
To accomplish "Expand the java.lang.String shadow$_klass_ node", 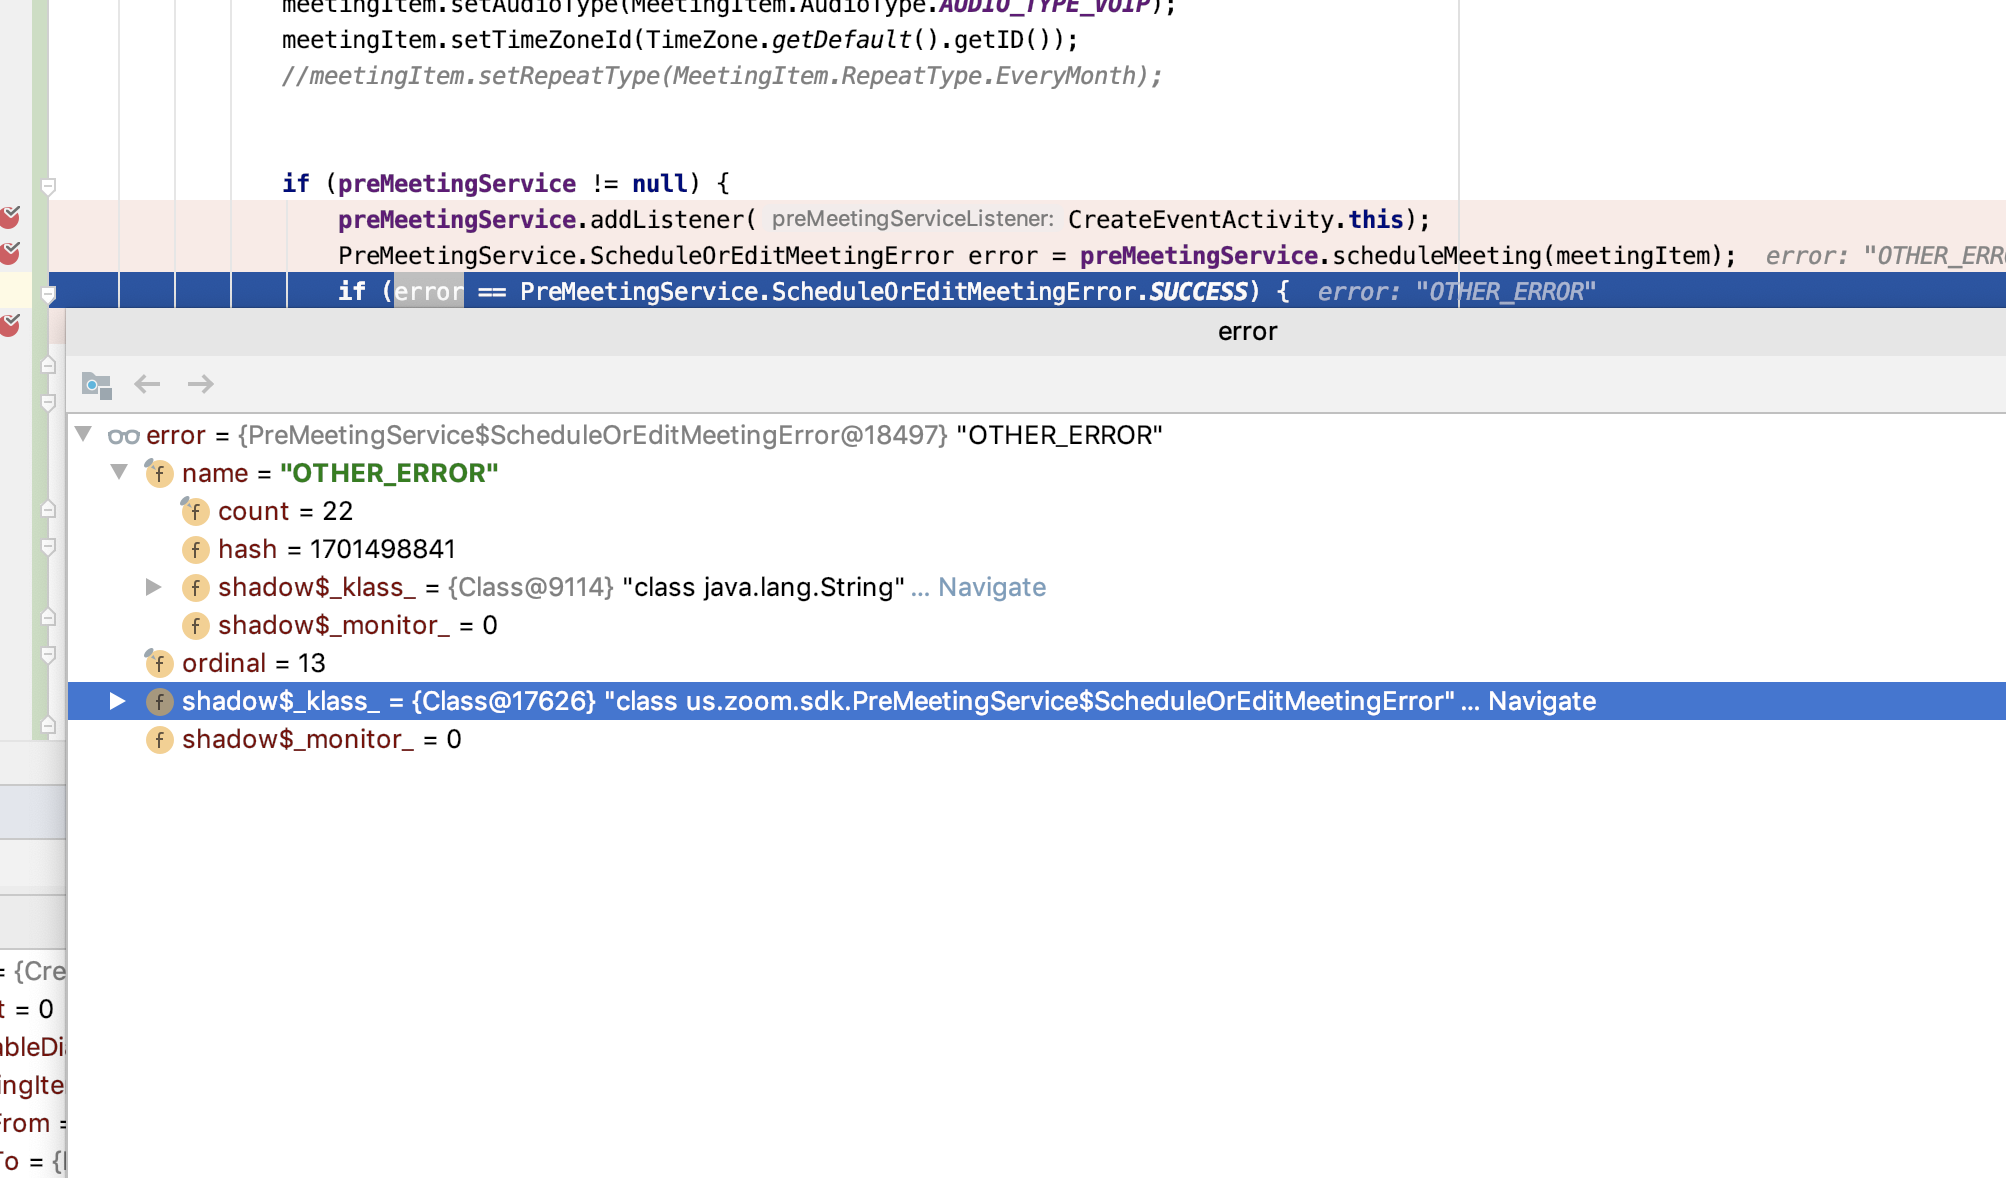I will point(153,587).
